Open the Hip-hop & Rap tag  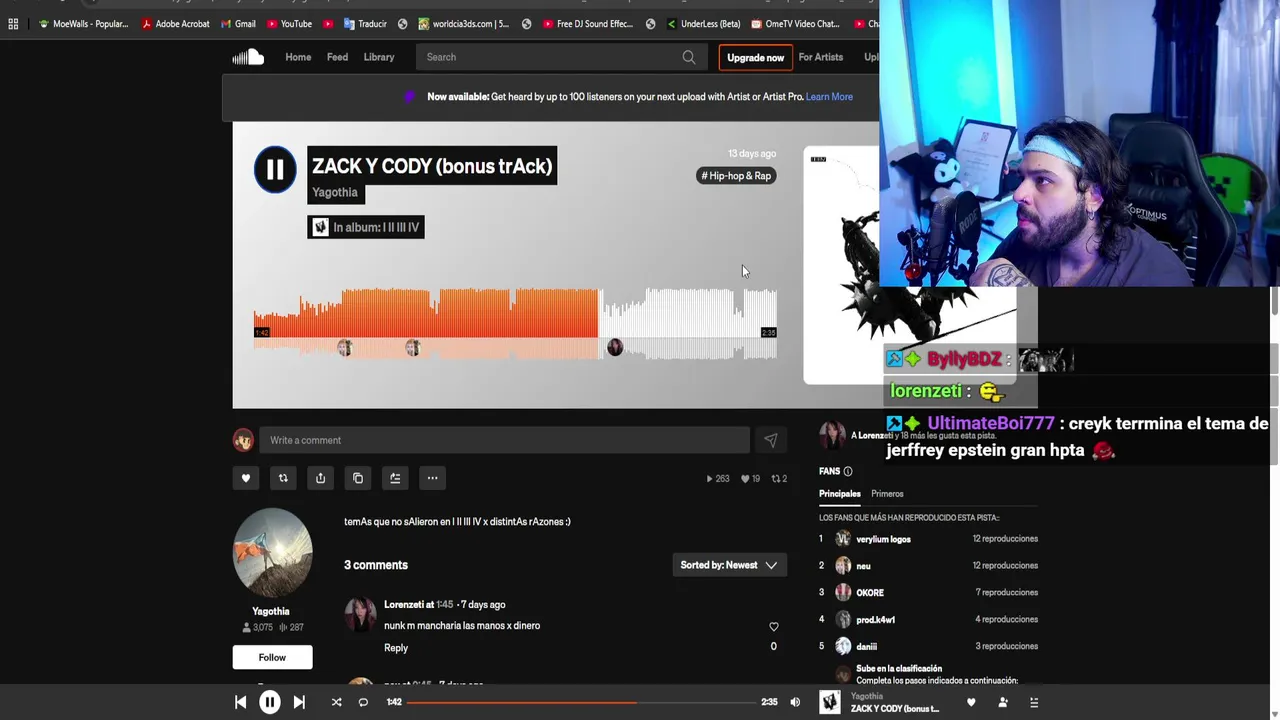736,176
